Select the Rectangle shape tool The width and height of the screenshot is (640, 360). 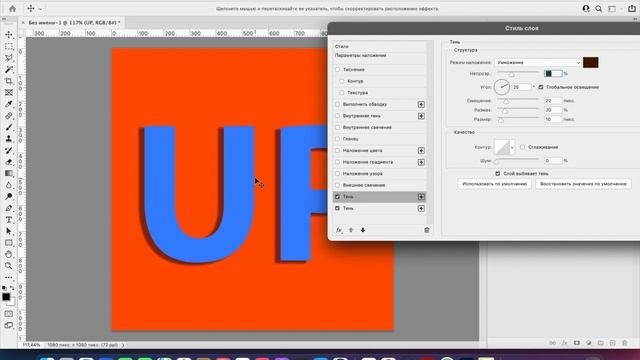[9, 243]
